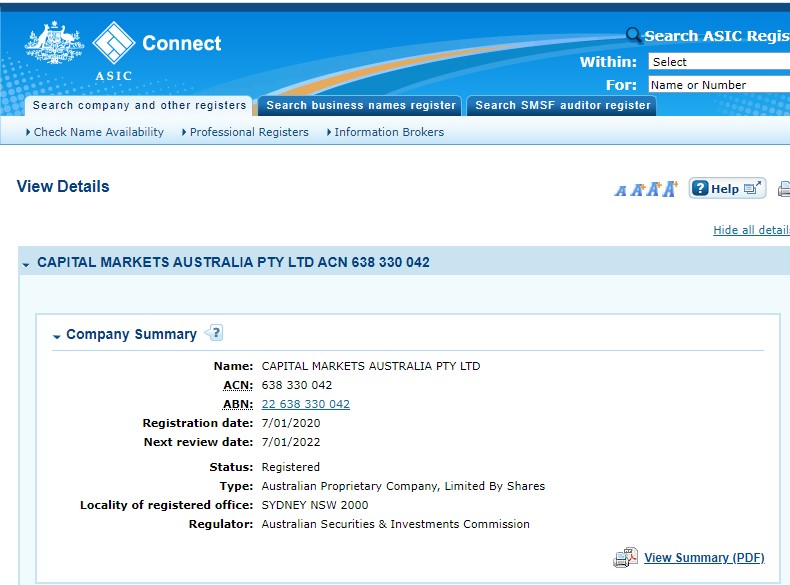The width and height of the screenshot is (790, 585).
Task: Open the ABN 22 638 330 042 link
Action: [x=305, y=404]
